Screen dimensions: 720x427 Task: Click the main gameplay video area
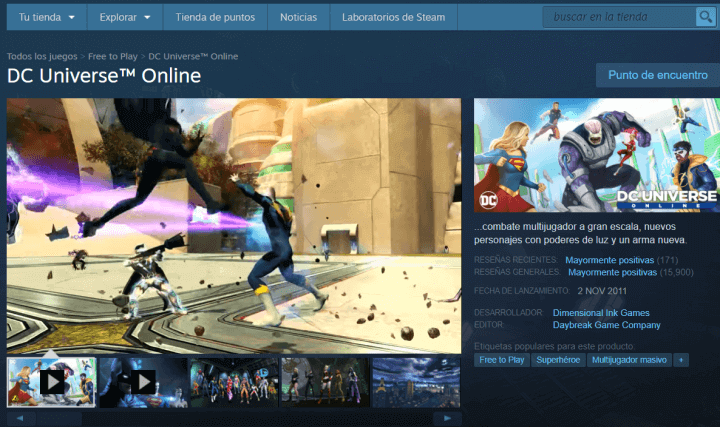[234, 225]
